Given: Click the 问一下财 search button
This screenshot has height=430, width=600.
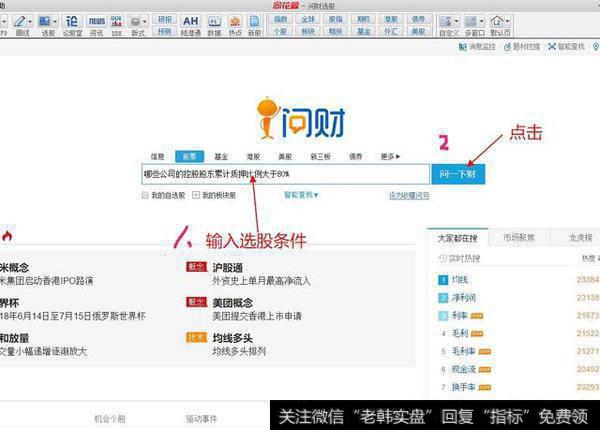Looking at the screenshot, I should [458, 174].
